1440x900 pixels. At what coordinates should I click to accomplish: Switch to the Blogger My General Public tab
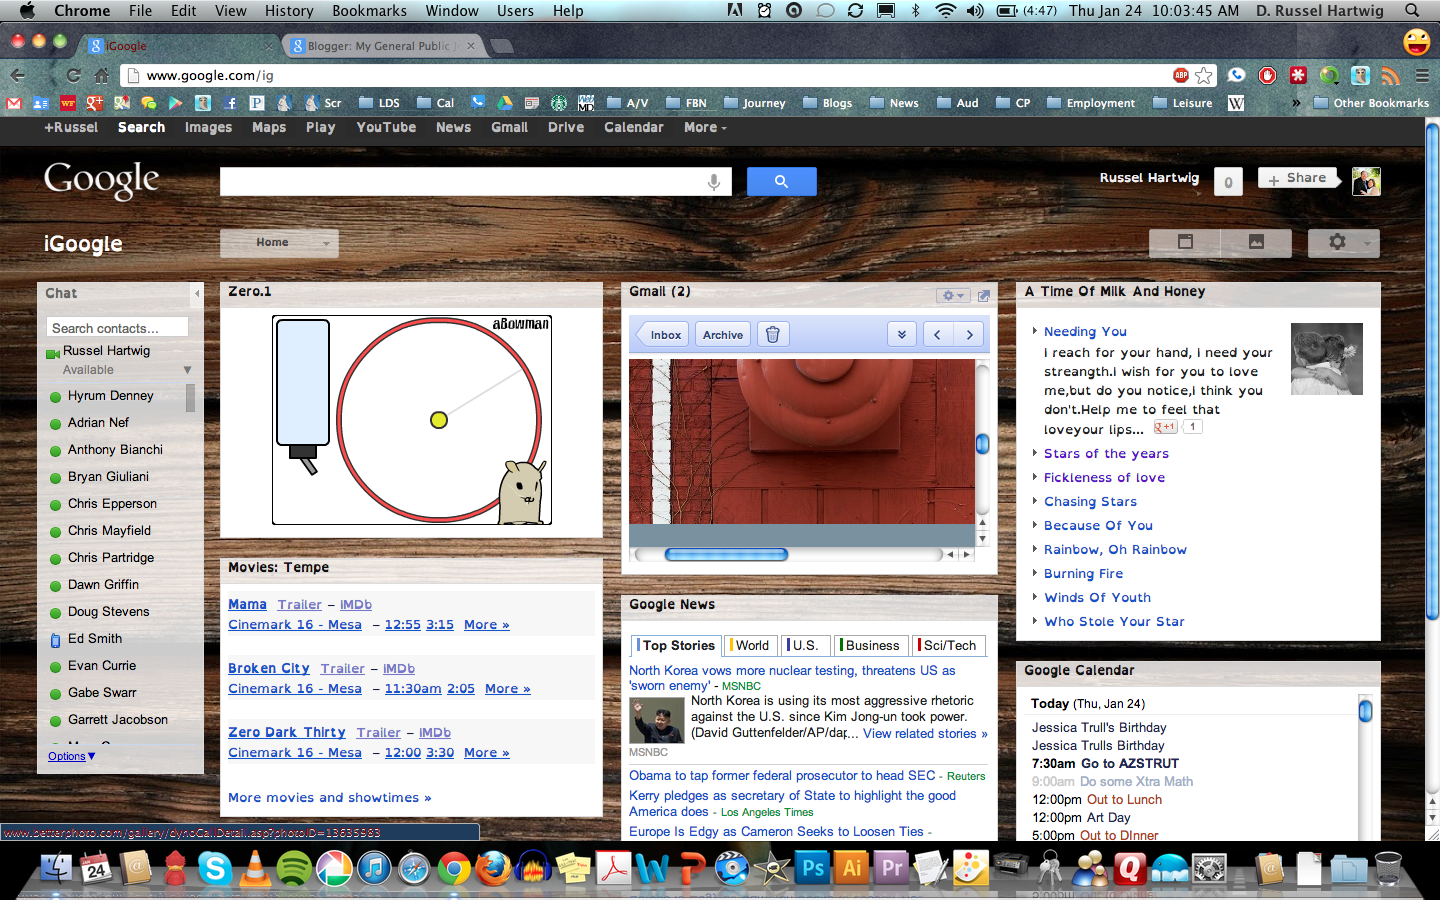click(383, 46)
